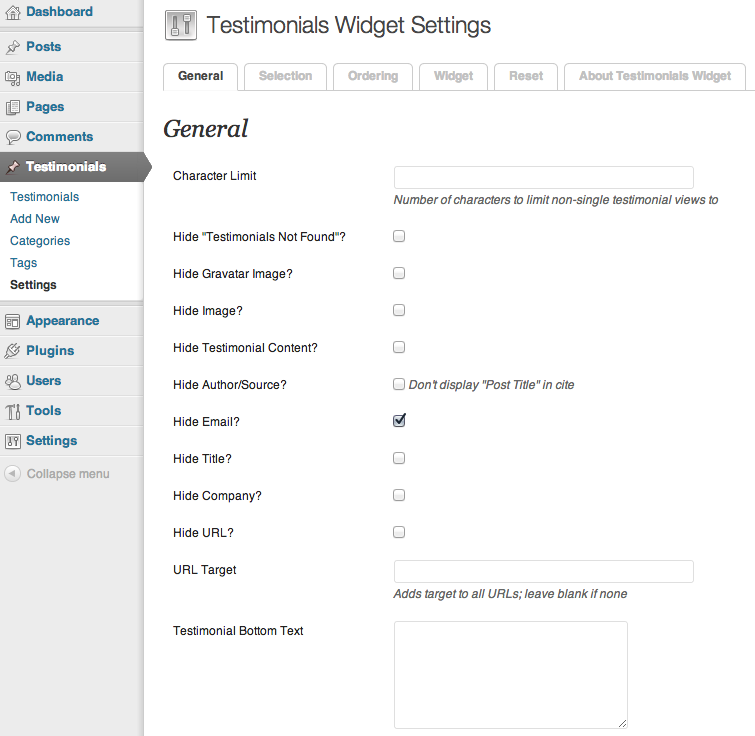Click the Users icon in sidebar

(13, 381)
